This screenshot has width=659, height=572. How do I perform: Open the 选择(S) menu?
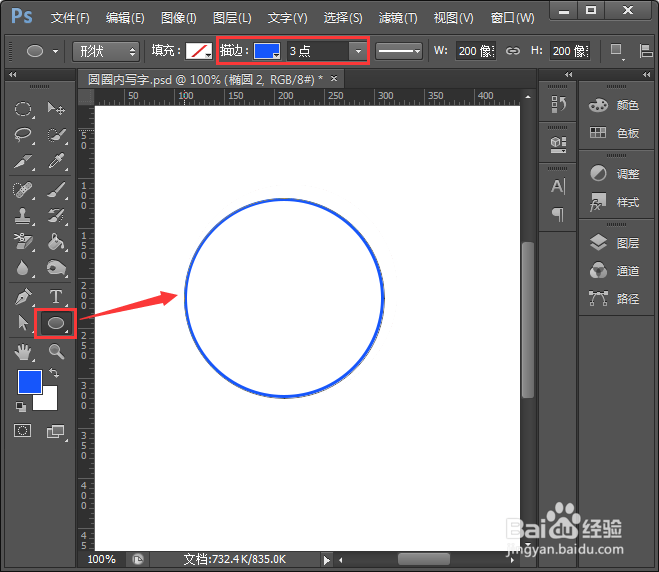[x=343, y=18]
